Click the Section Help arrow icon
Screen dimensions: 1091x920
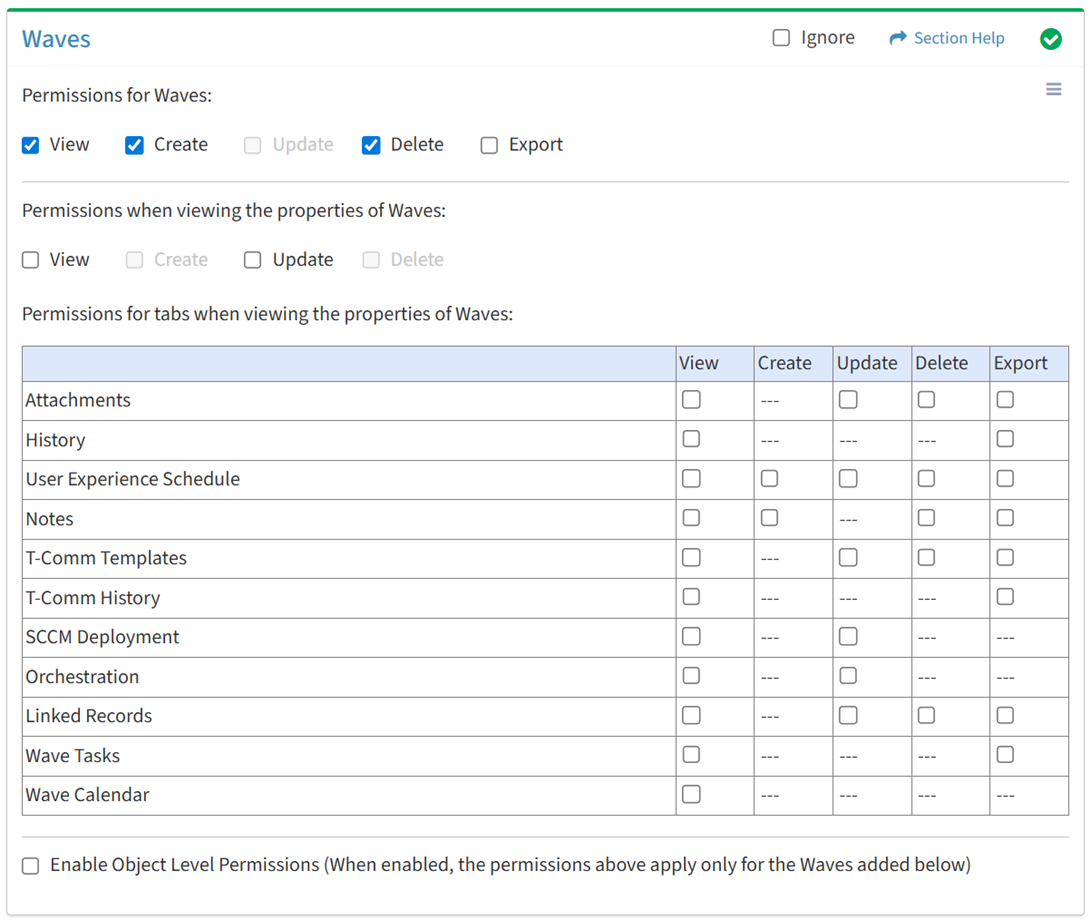[897, 38]
